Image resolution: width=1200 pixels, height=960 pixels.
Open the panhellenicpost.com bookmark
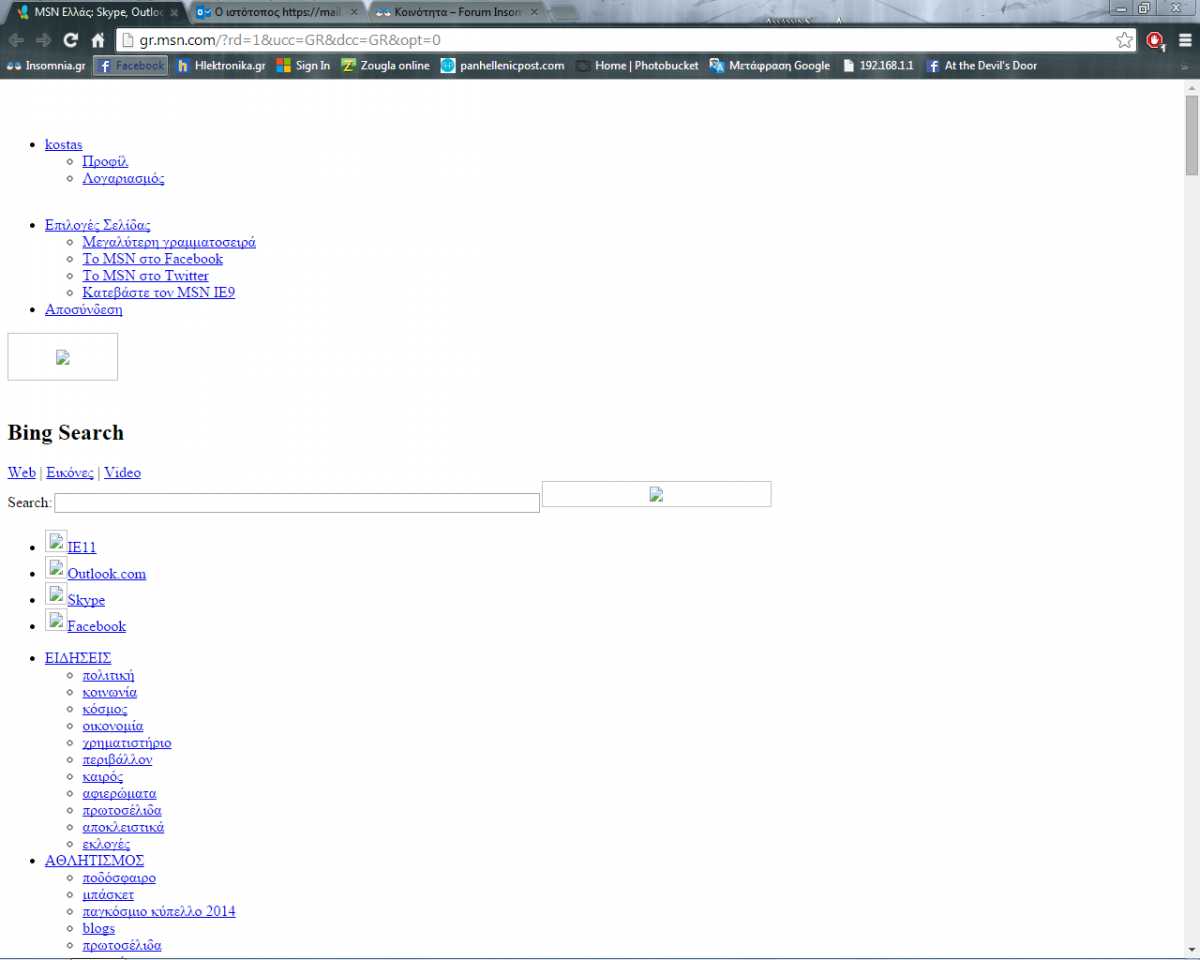pyautogui.click(x=502, y=66)
